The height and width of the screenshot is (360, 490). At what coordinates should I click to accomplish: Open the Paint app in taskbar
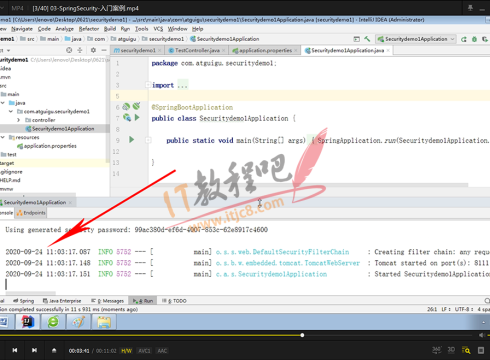pyautogui.click(x=78, y=322)
